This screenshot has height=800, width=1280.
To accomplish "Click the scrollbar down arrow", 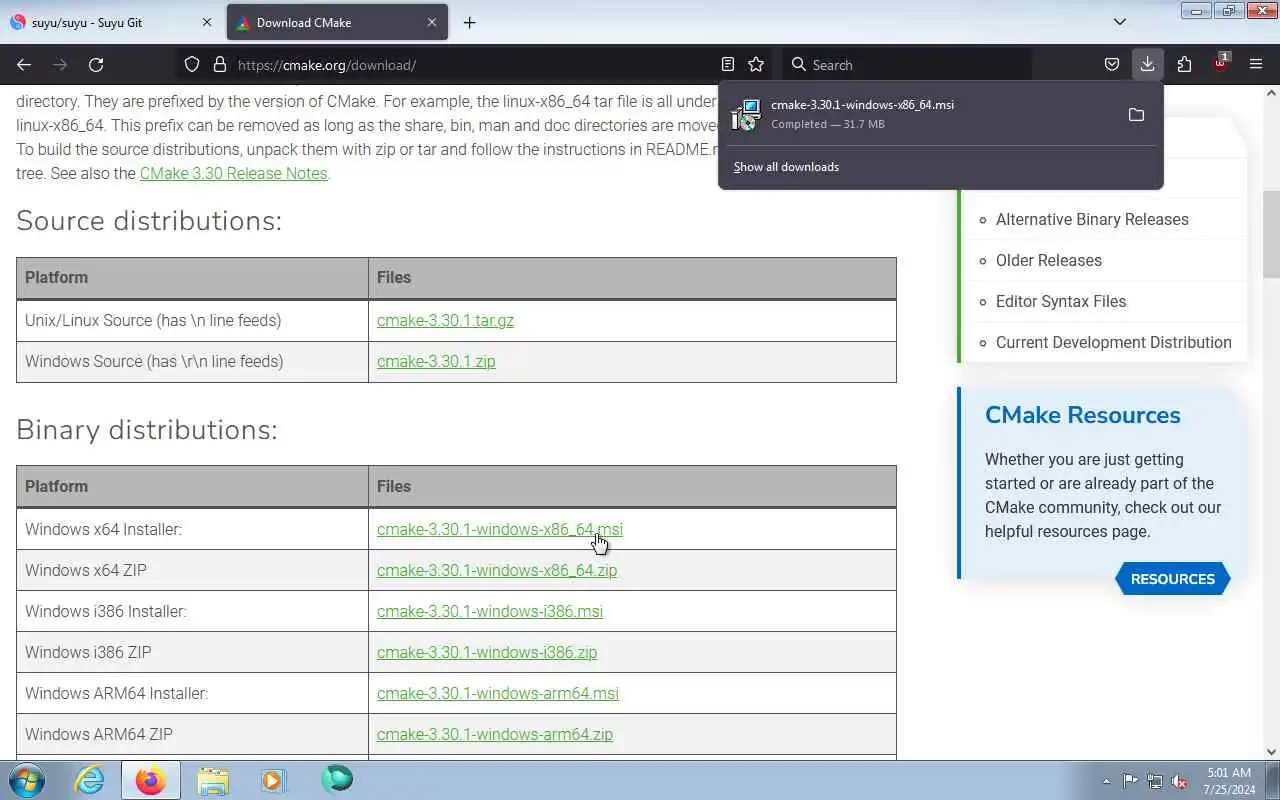I will [x=1271, y=751].
